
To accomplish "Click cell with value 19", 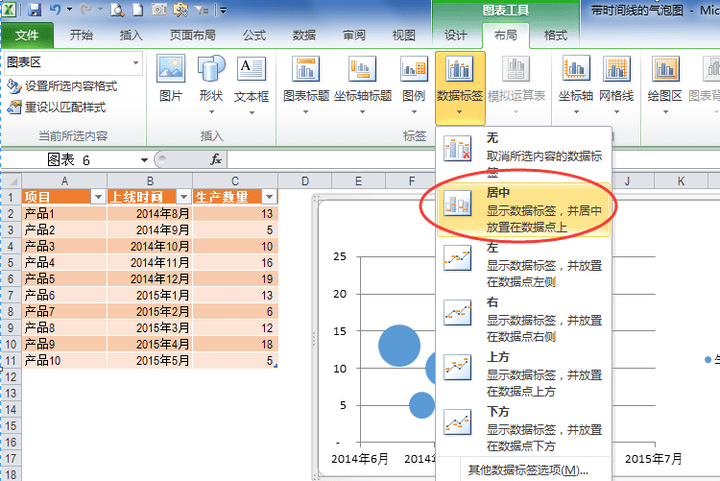I will [235, 279].
